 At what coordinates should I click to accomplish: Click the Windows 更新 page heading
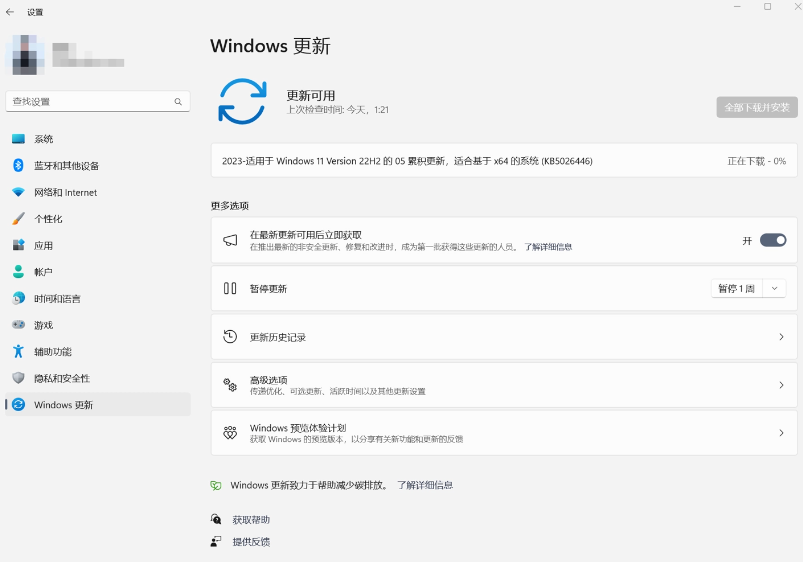[270, 46]
